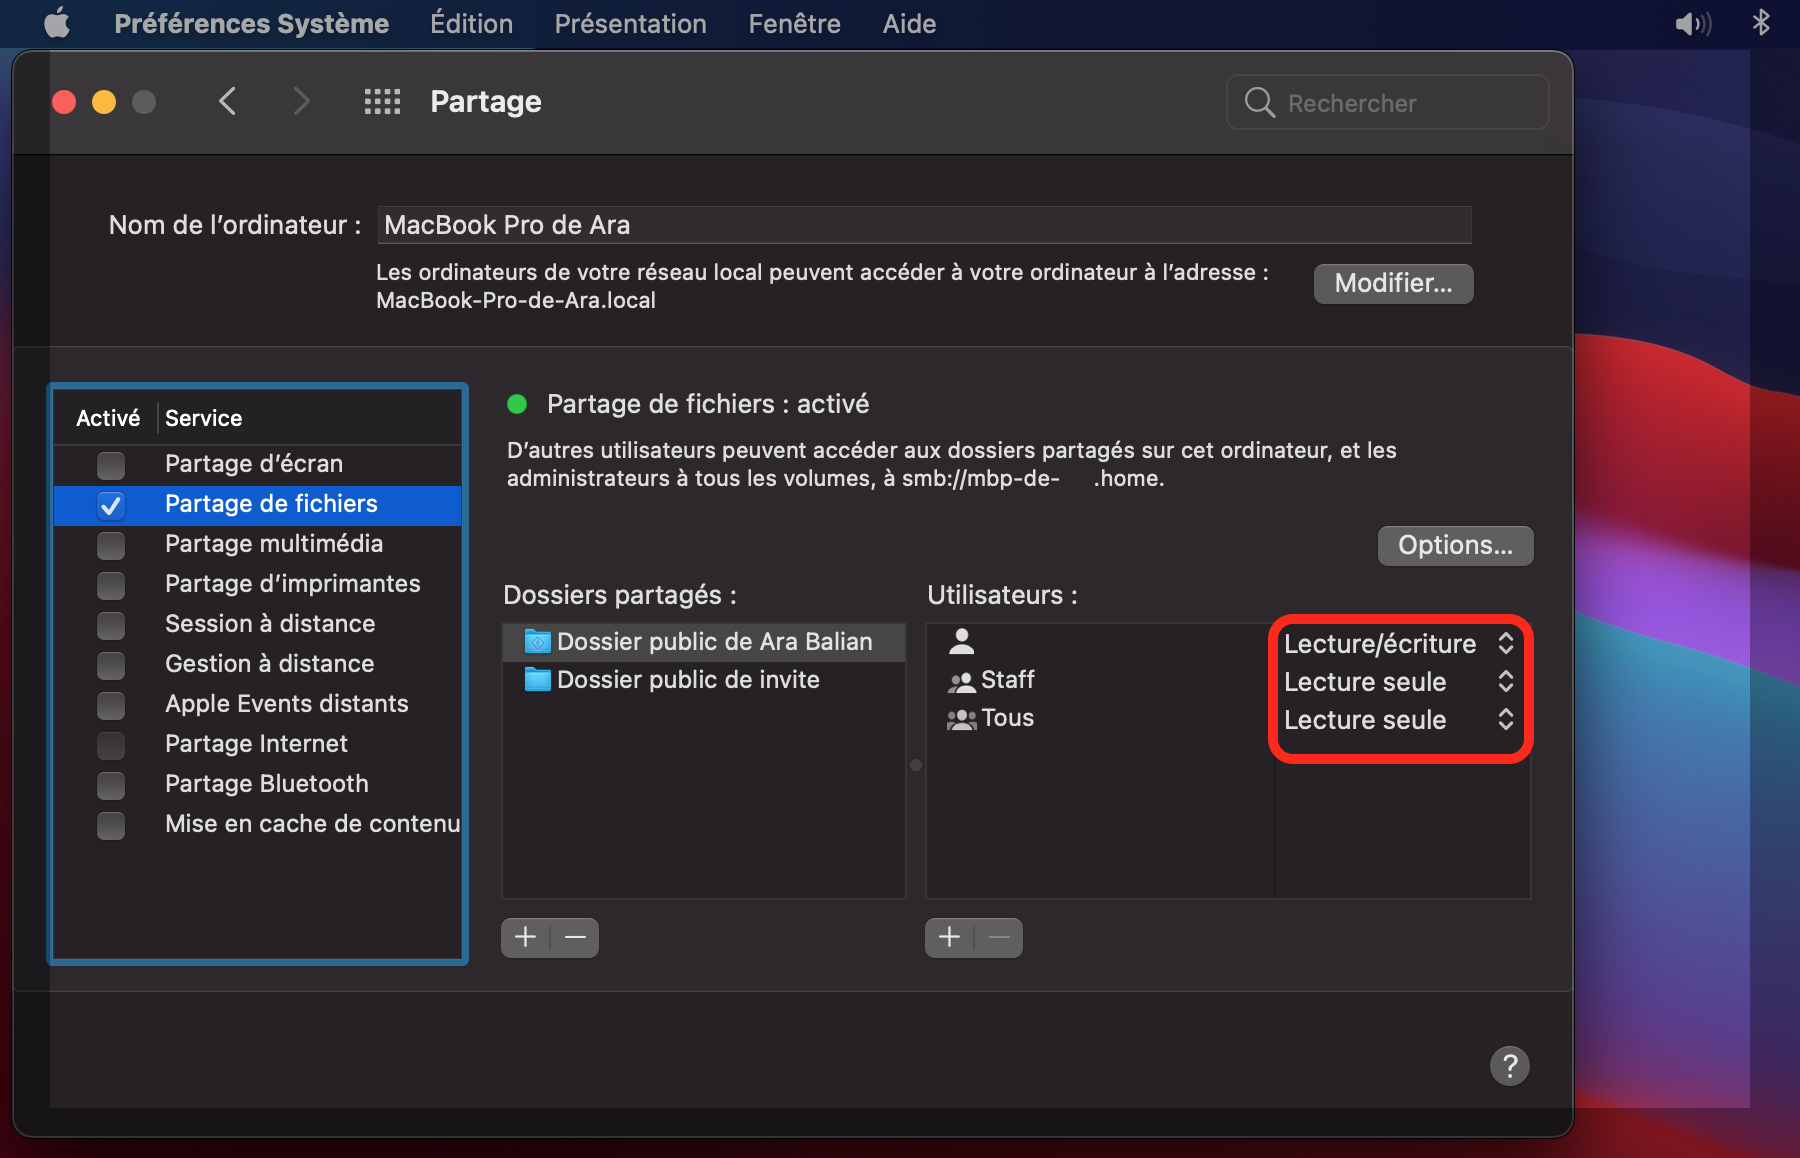
Task: Open help with question mark button
Action: (x=1509, y=1066)
